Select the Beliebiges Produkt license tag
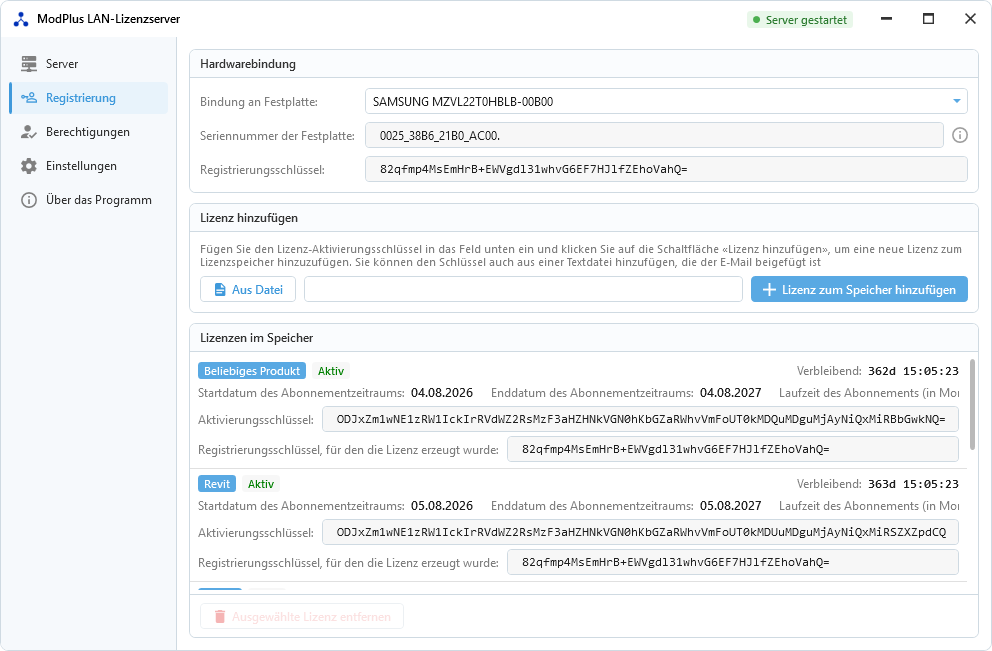Image resolution: width=992 pixels, height=651 pixels. pyautogui.click(x=252, y=371)
